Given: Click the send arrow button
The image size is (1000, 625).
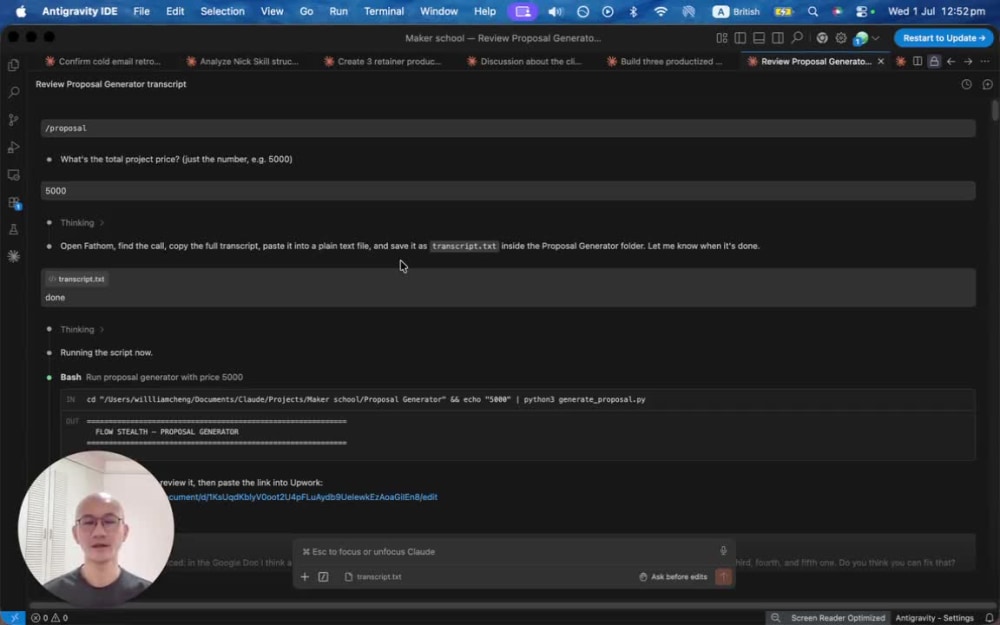Looking at the screenshot, I should point(723,577).
